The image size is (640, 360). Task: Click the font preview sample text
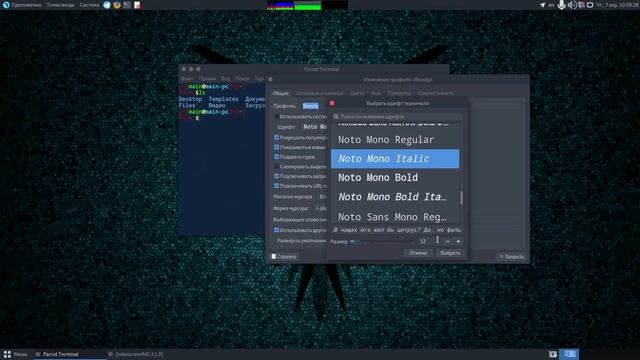[397, 230]
